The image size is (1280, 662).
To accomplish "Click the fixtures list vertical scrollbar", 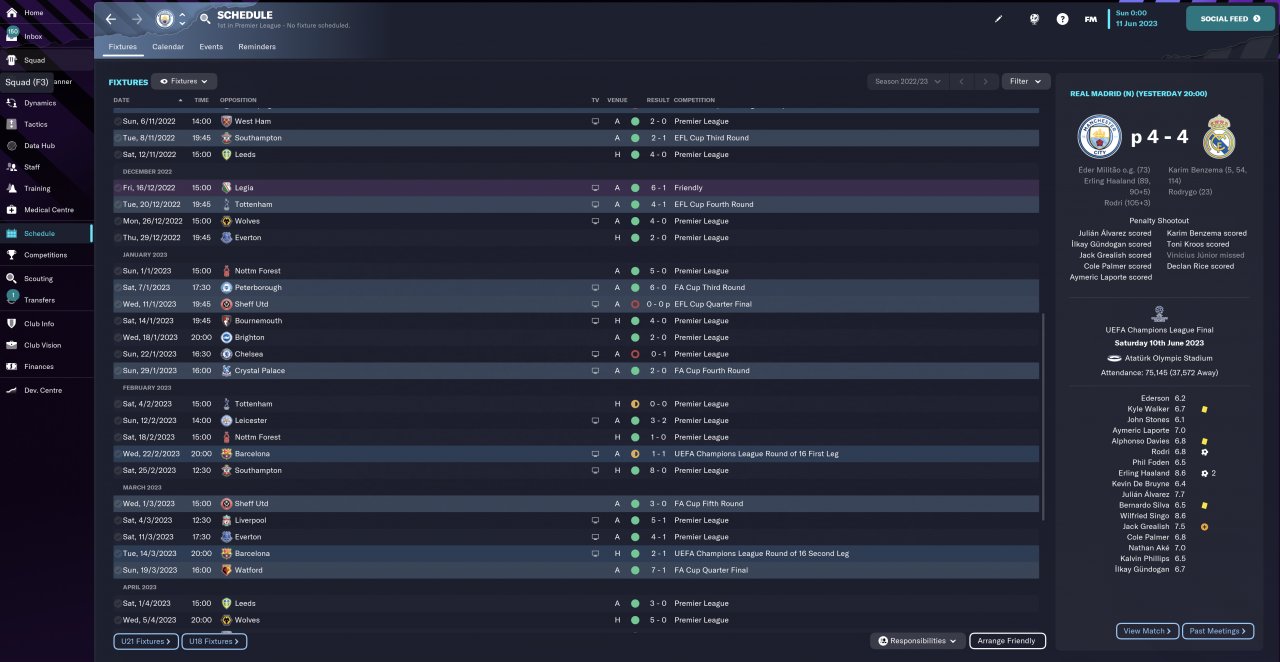I will [x=1043, y=415].
